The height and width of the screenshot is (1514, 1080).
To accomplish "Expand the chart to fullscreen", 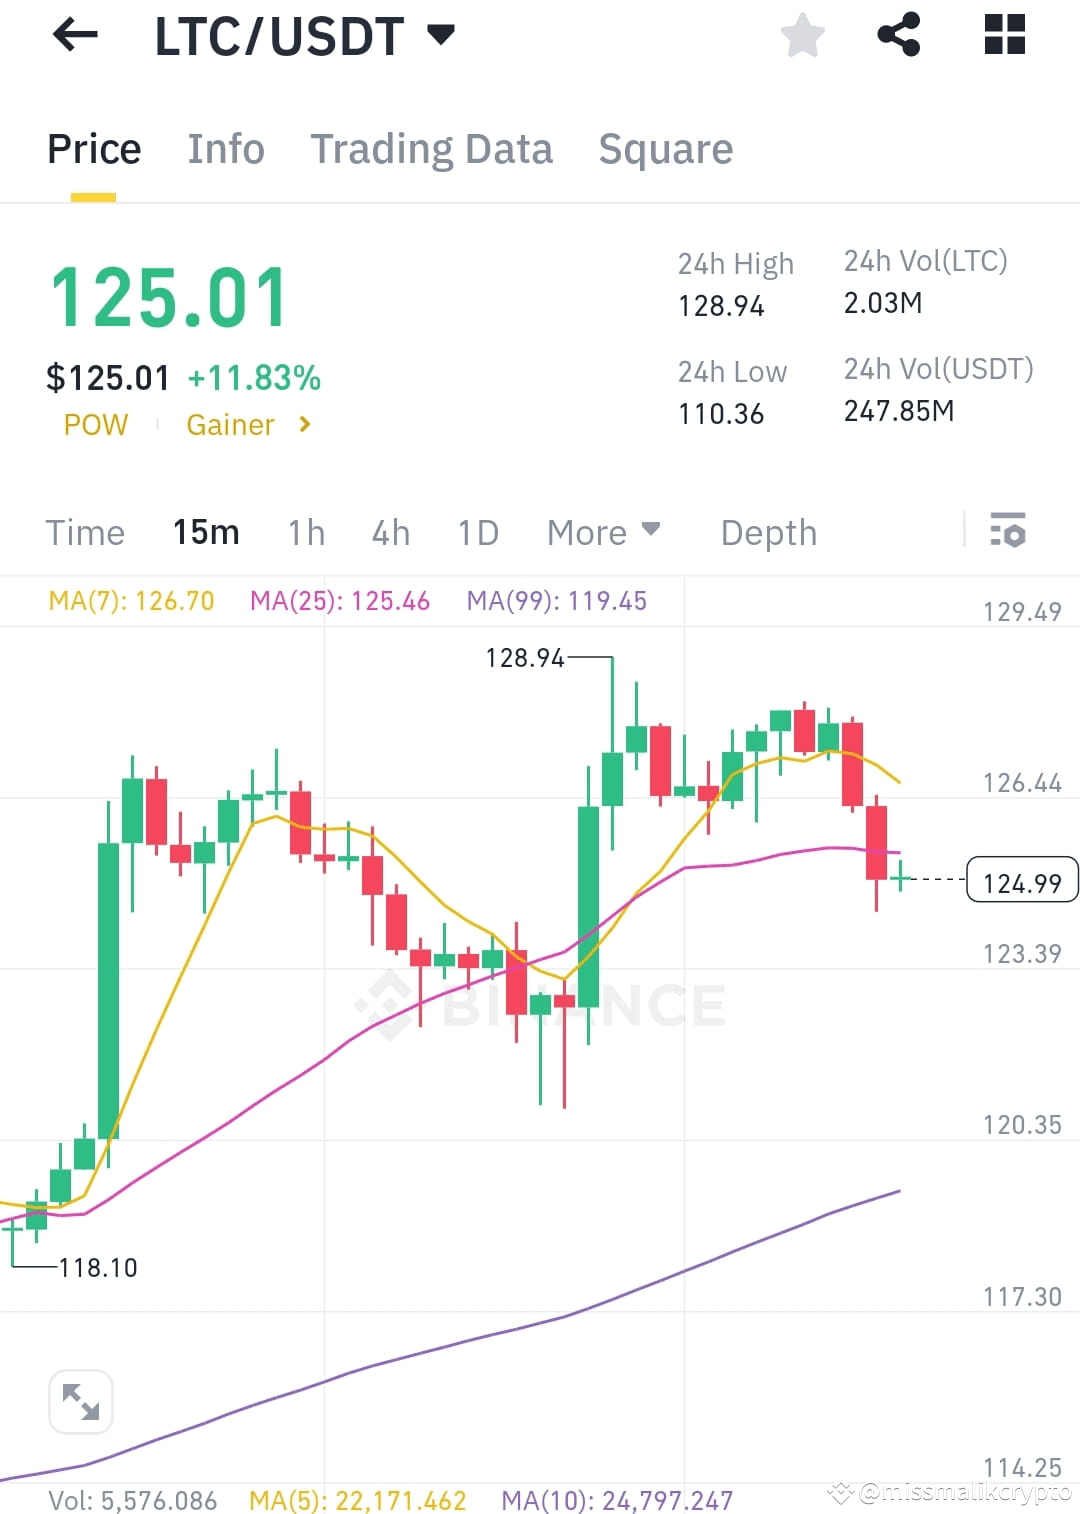I will coord(81,1401).
